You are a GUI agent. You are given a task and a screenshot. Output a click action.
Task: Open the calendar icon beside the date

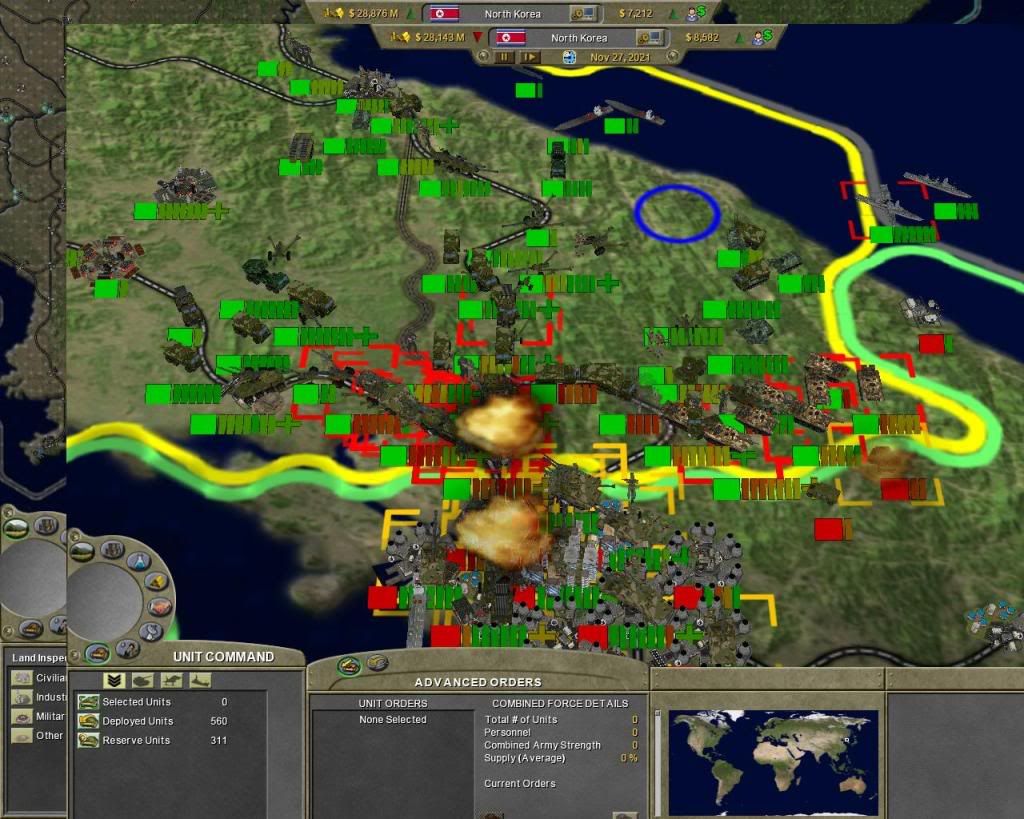click(x=569, y=57)
